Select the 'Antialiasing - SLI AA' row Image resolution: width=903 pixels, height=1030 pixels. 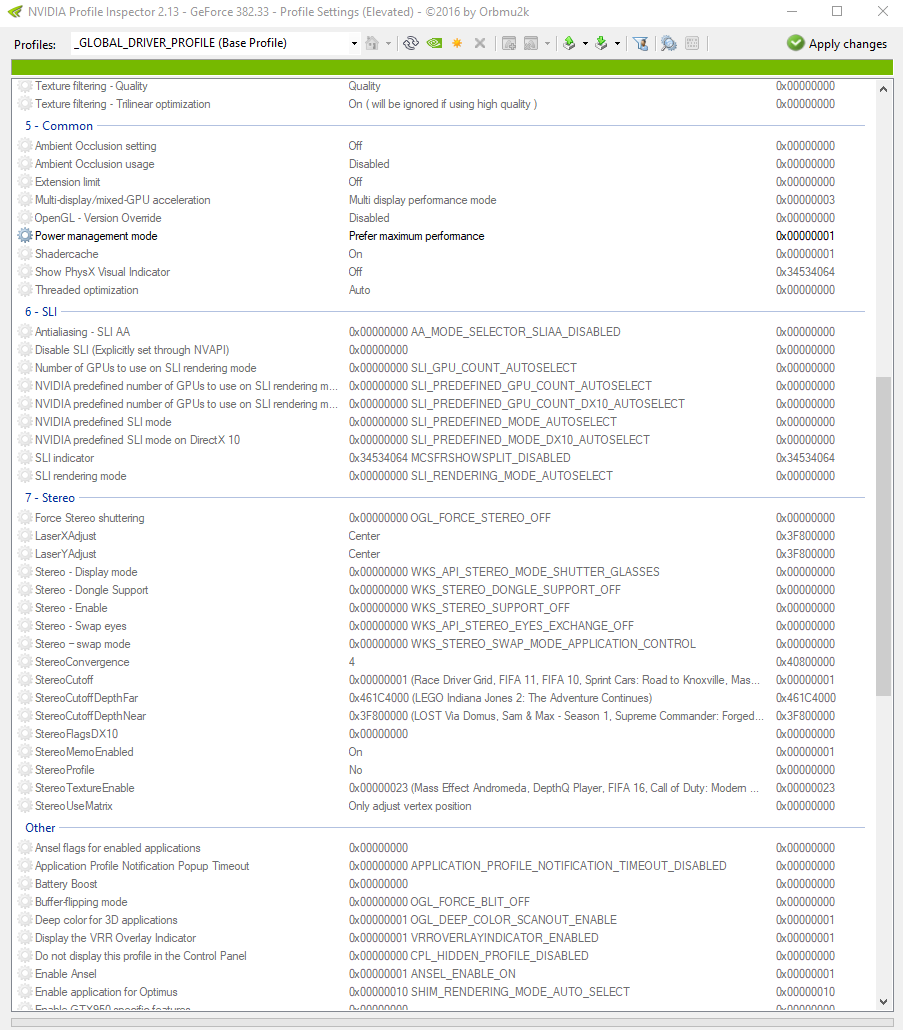tap(443, 332)
